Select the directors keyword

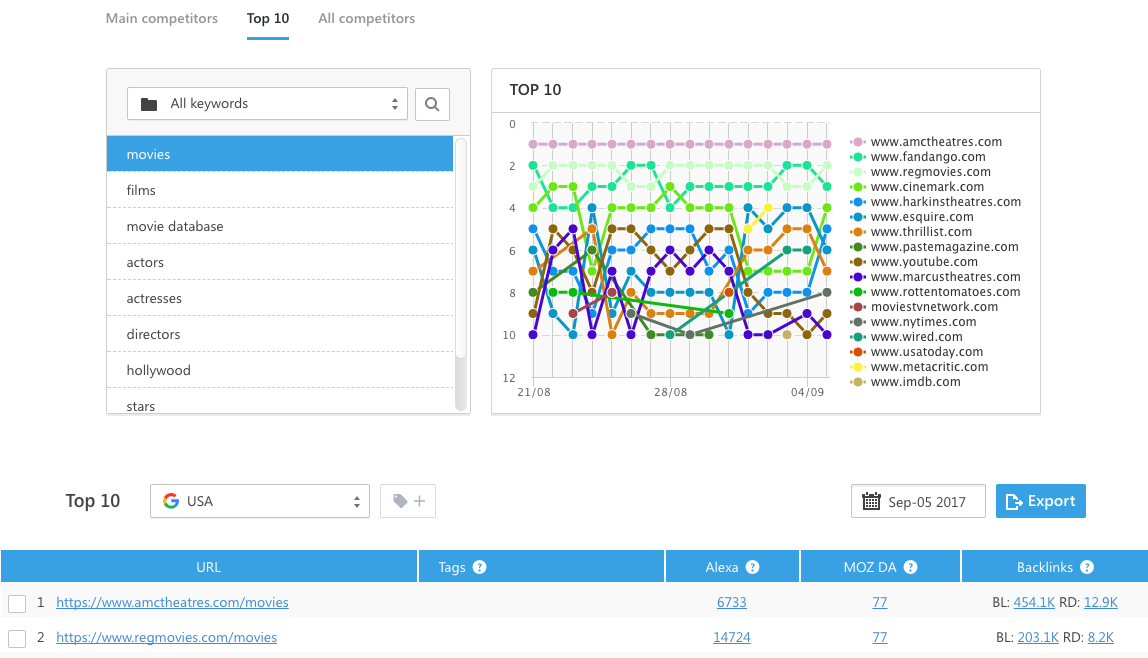pos(280,334)
